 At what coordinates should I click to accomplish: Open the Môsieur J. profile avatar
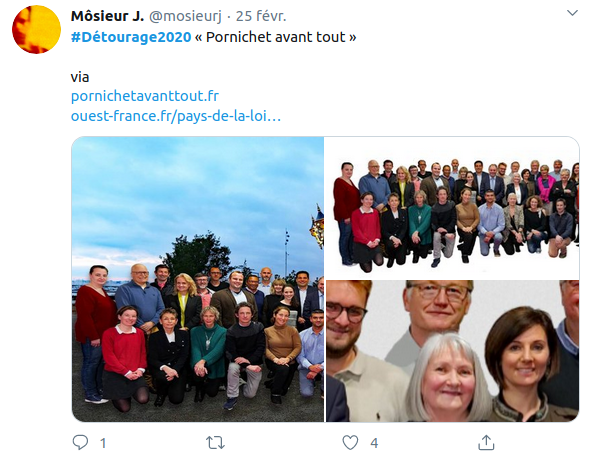36,29
